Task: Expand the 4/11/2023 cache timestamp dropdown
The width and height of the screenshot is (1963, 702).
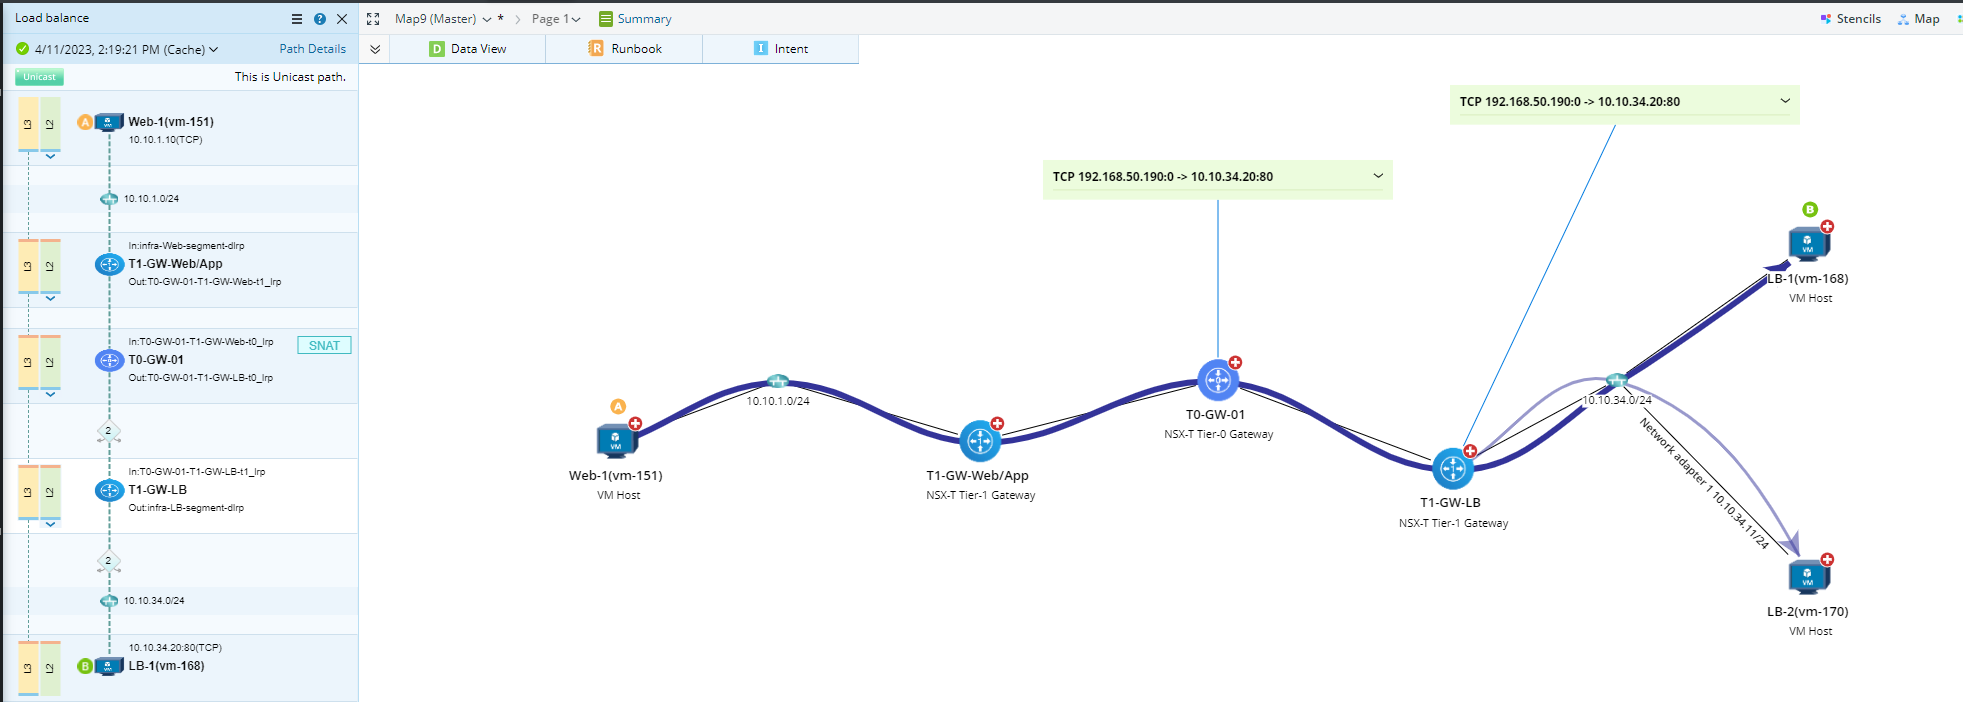Action: 213,49
